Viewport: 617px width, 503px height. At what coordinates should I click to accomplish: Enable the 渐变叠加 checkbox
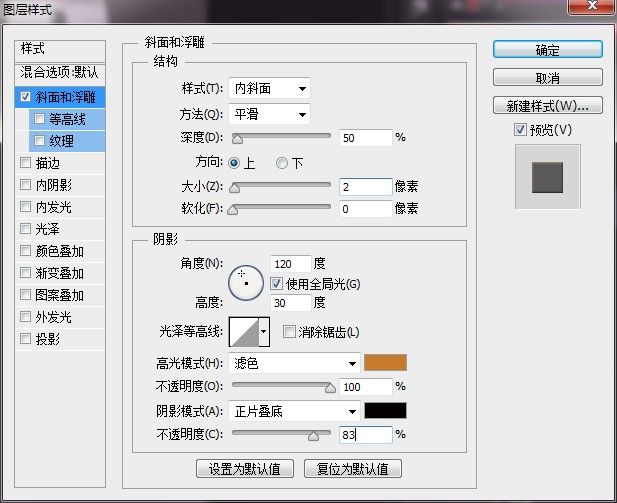coord(26,273)
